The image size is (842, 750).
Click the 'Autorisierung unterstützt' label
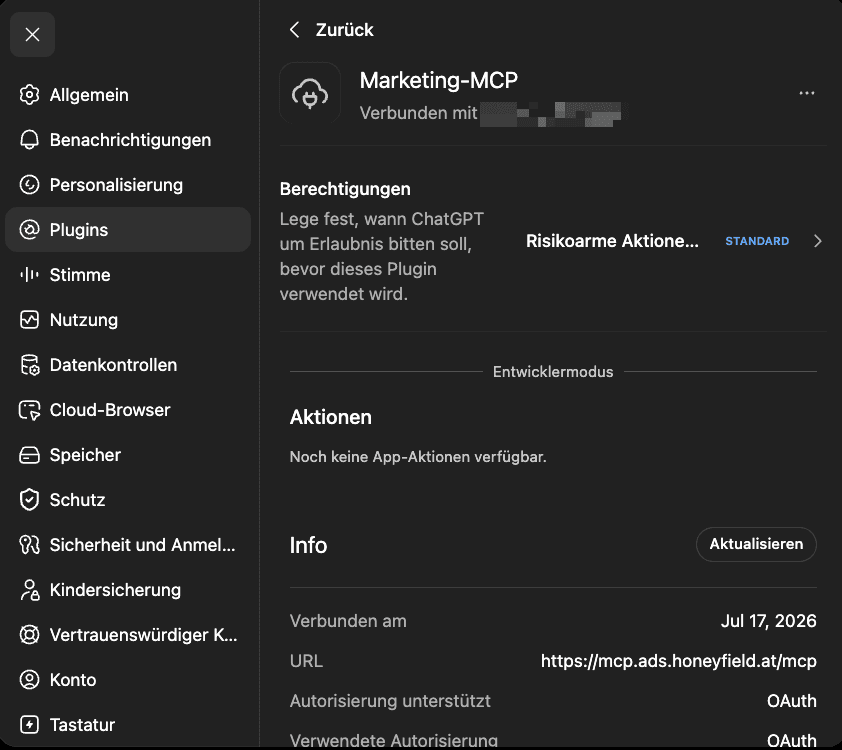point(390,701)
